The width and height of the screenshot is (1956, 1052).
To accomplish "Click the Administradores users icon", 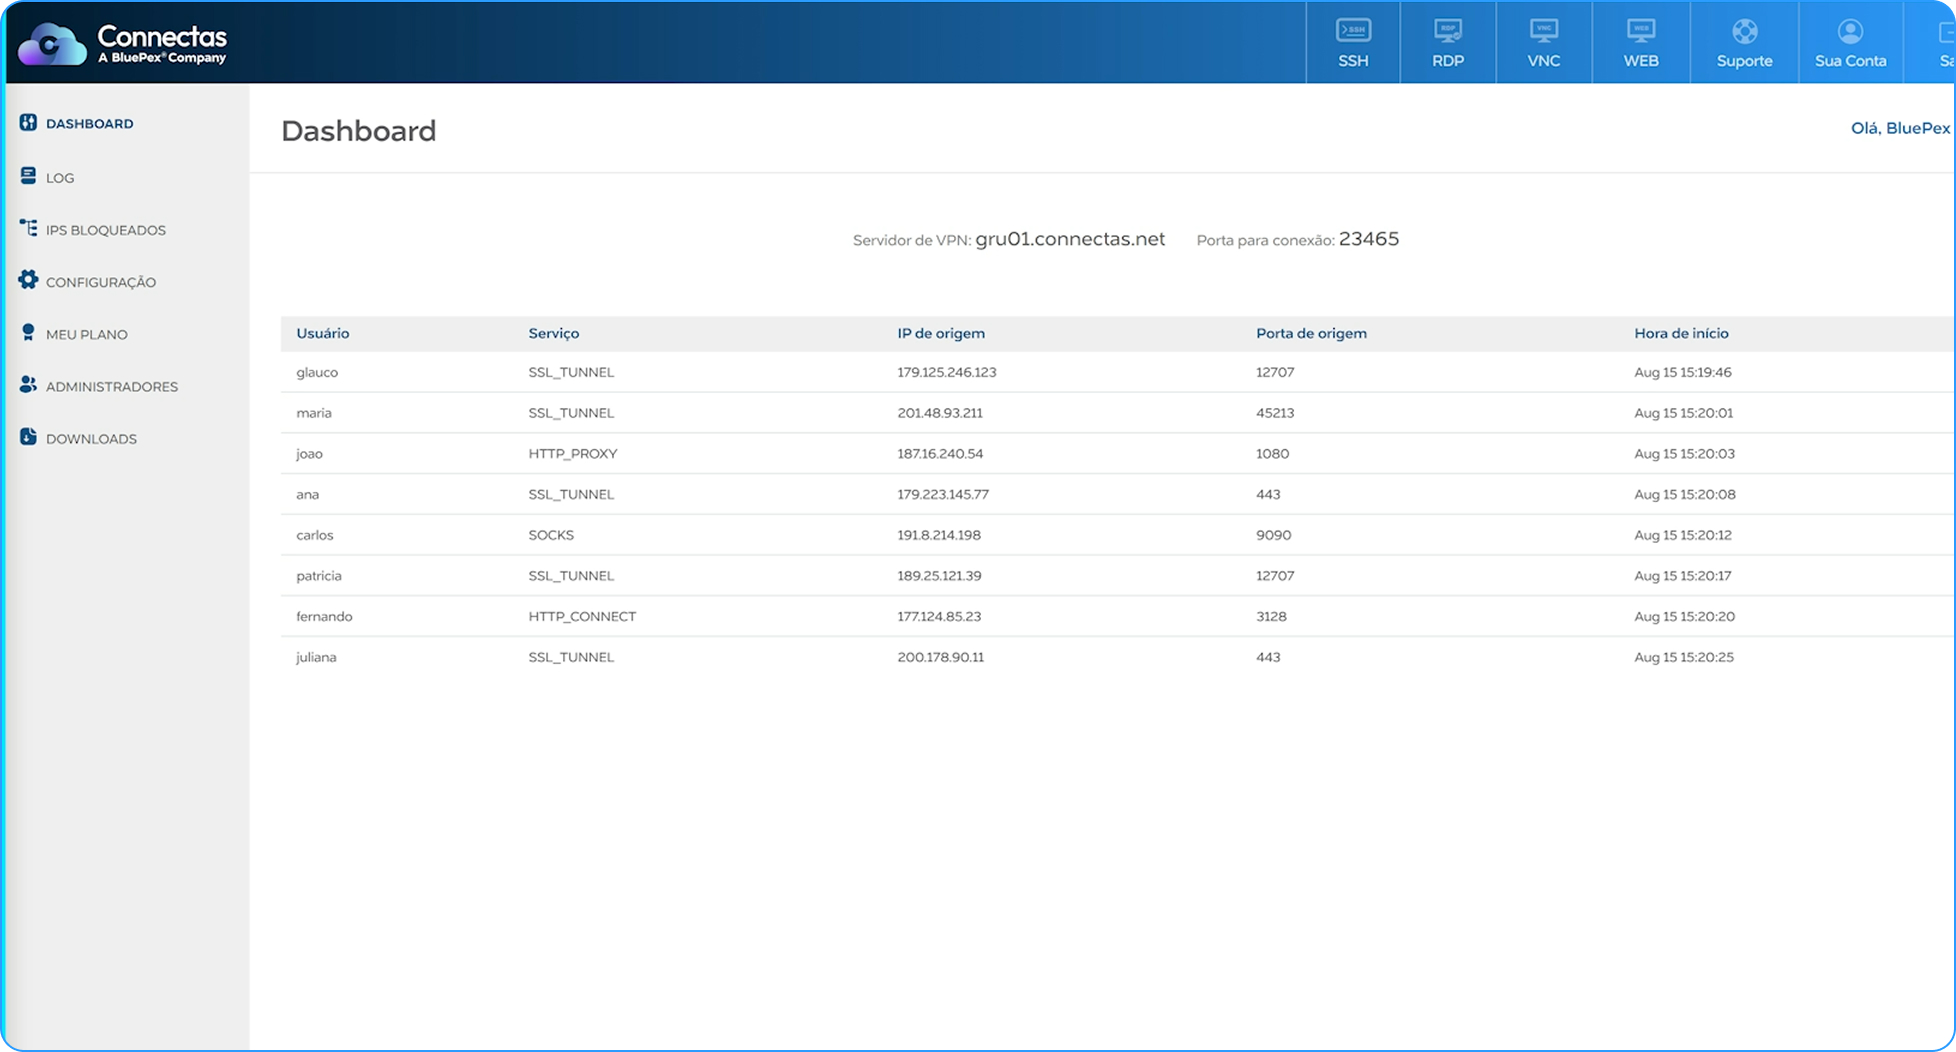I will pyautogui.click(x=28, y=384).
